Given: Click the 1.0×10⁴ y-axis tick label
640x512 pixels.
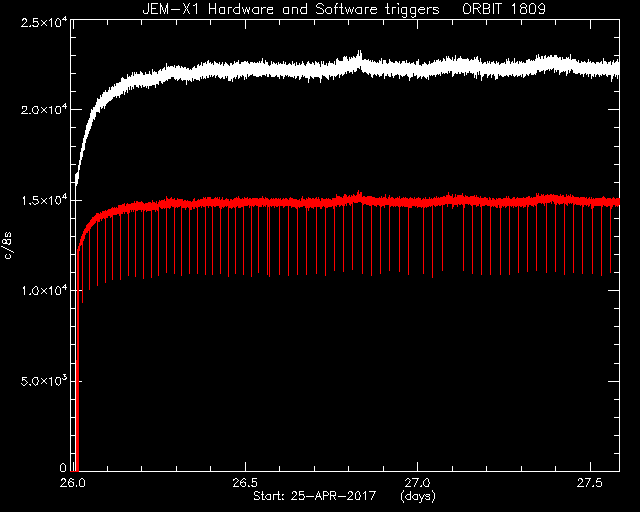Looking at the screenshot, I should coord(44,291).
